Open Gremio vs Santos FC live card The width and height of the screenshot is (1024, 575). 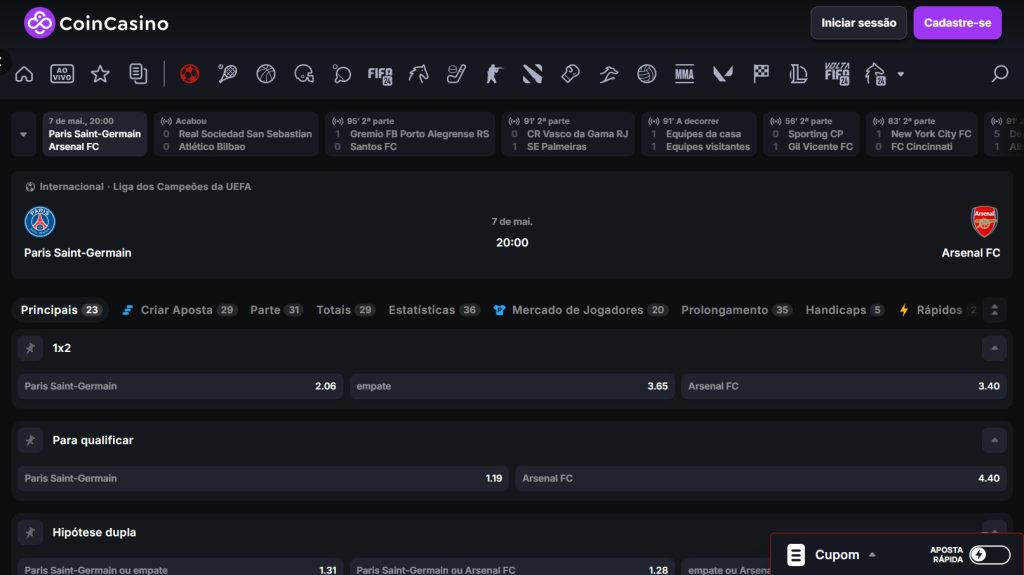(x=410, y=134)
